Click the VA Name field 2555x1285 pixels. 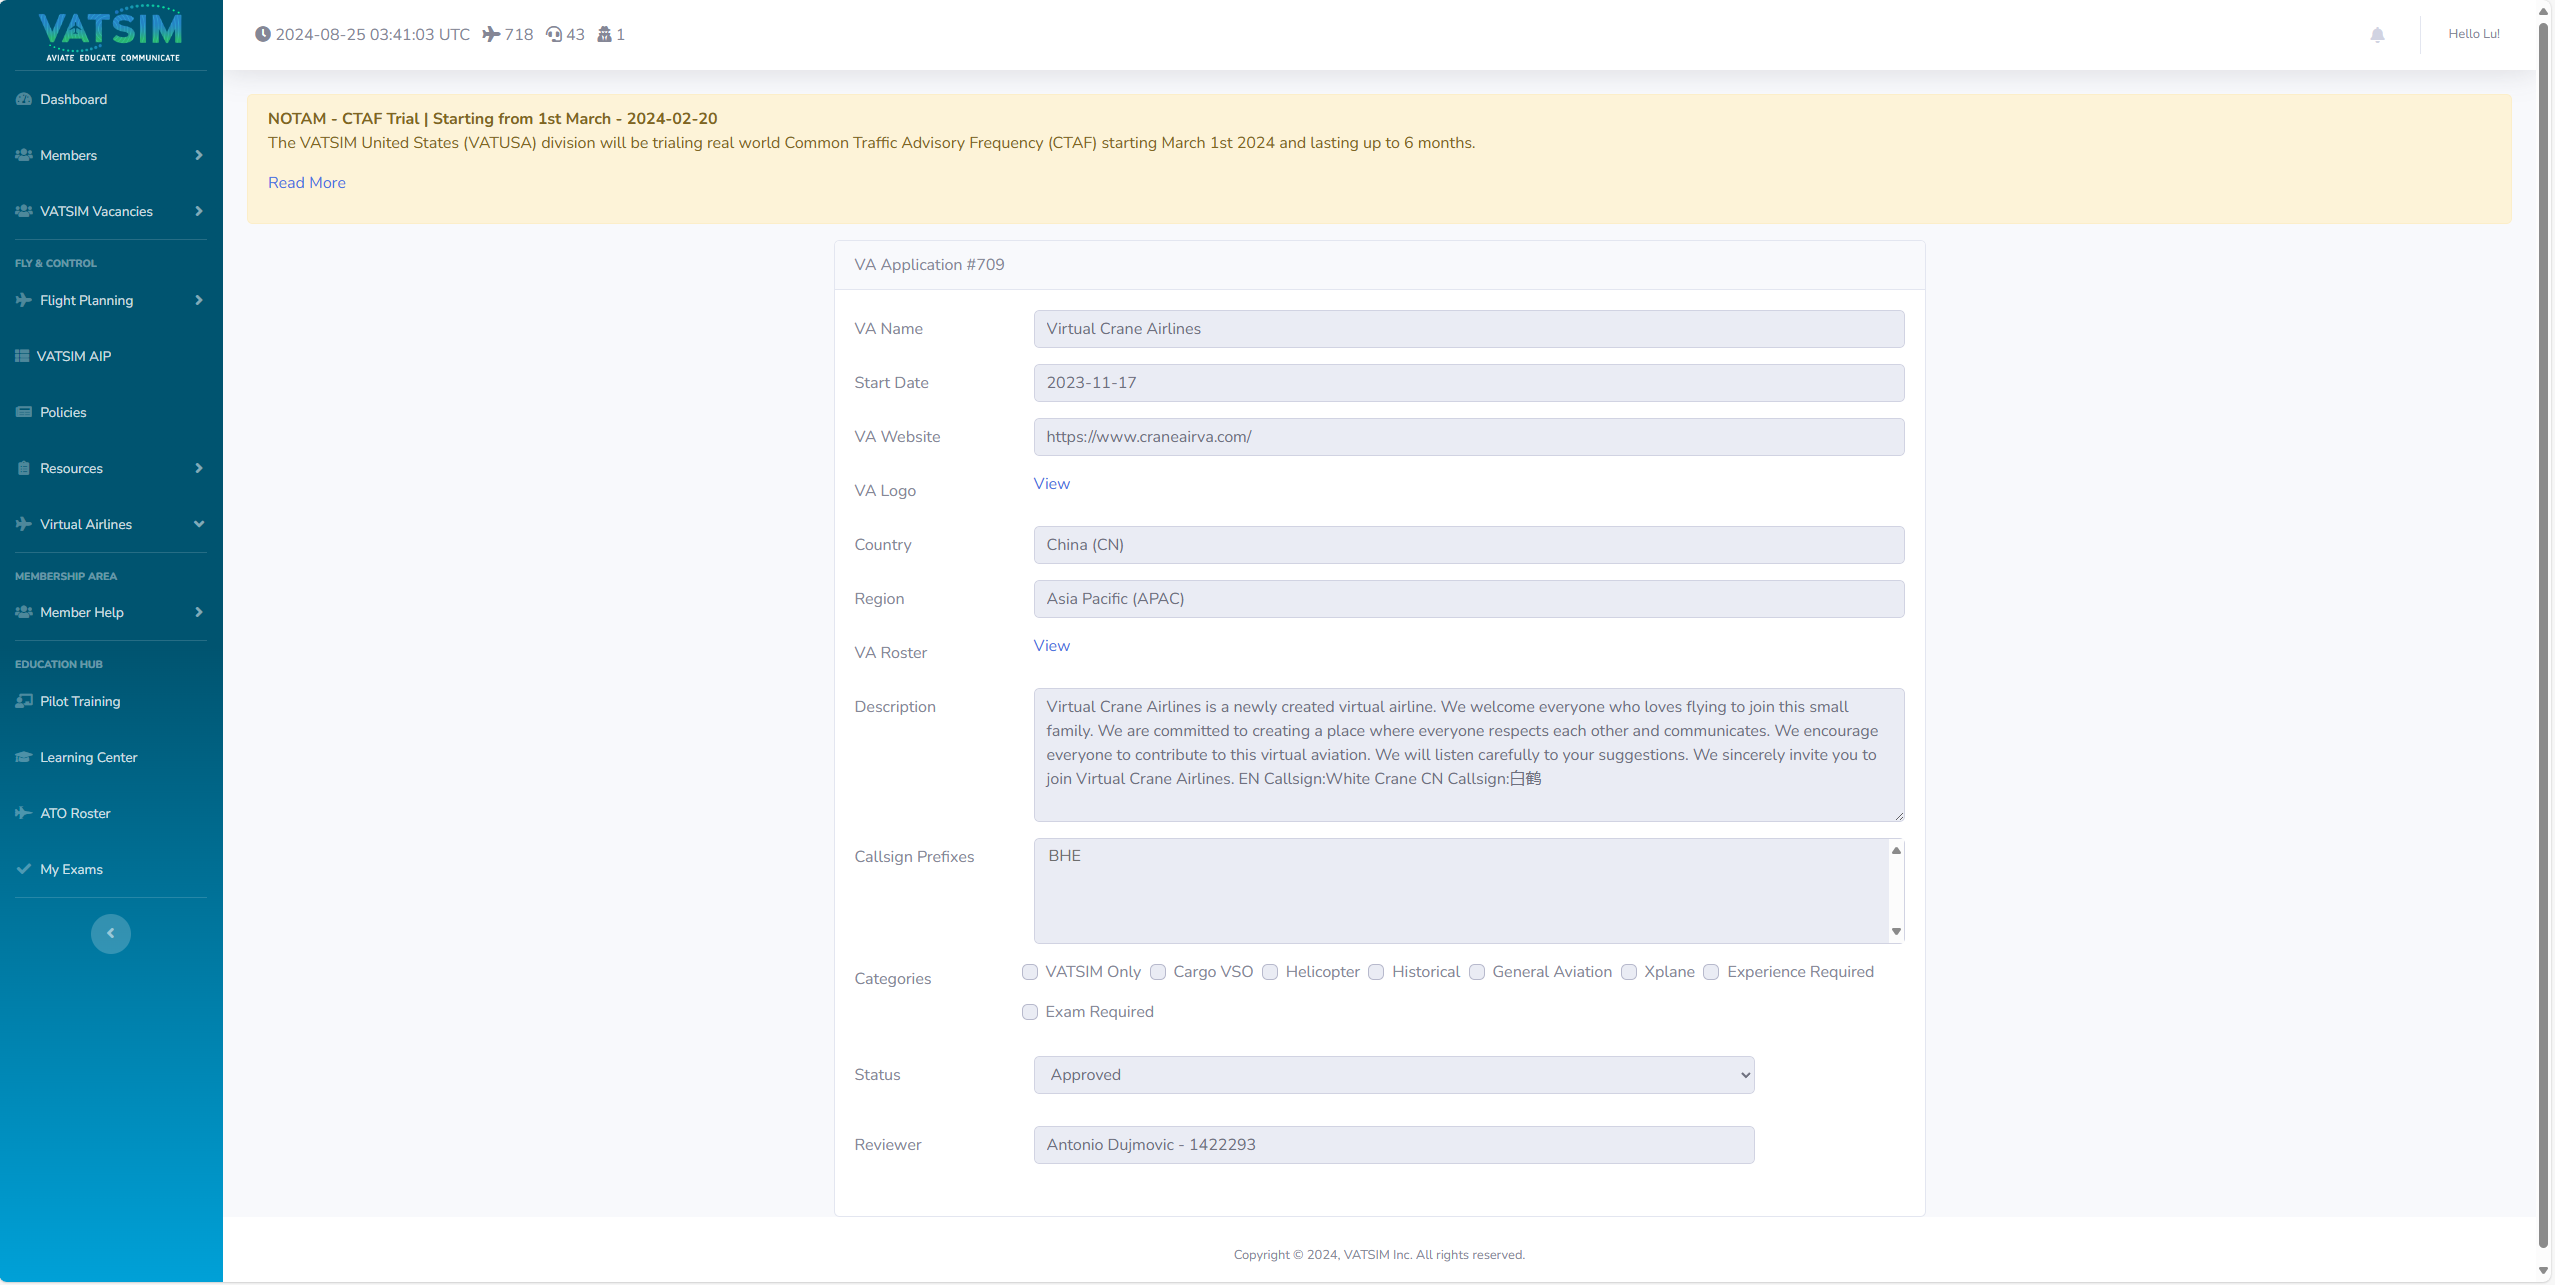(1469, 329)
